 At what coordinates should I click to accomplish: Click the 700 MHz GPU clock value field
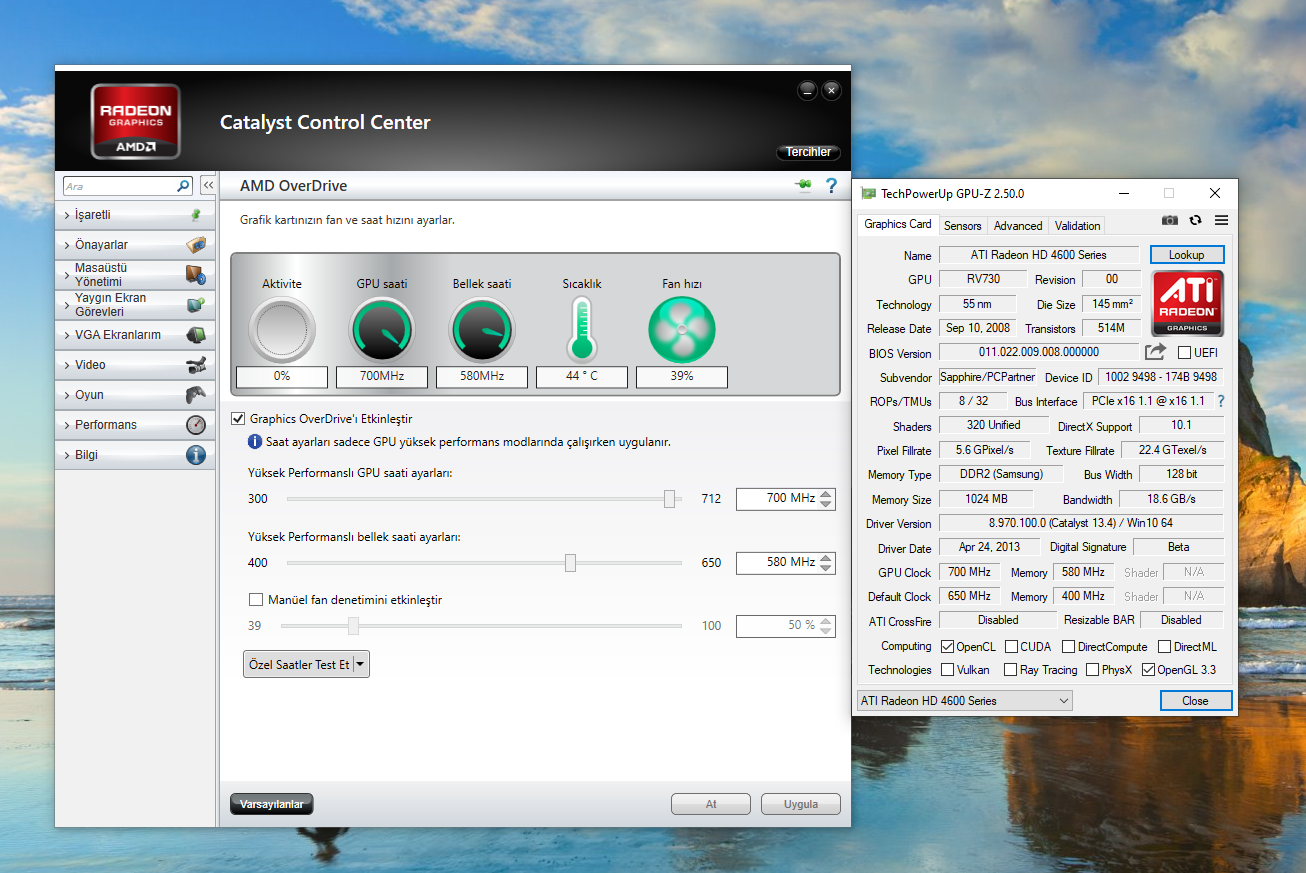pos(777,498)
